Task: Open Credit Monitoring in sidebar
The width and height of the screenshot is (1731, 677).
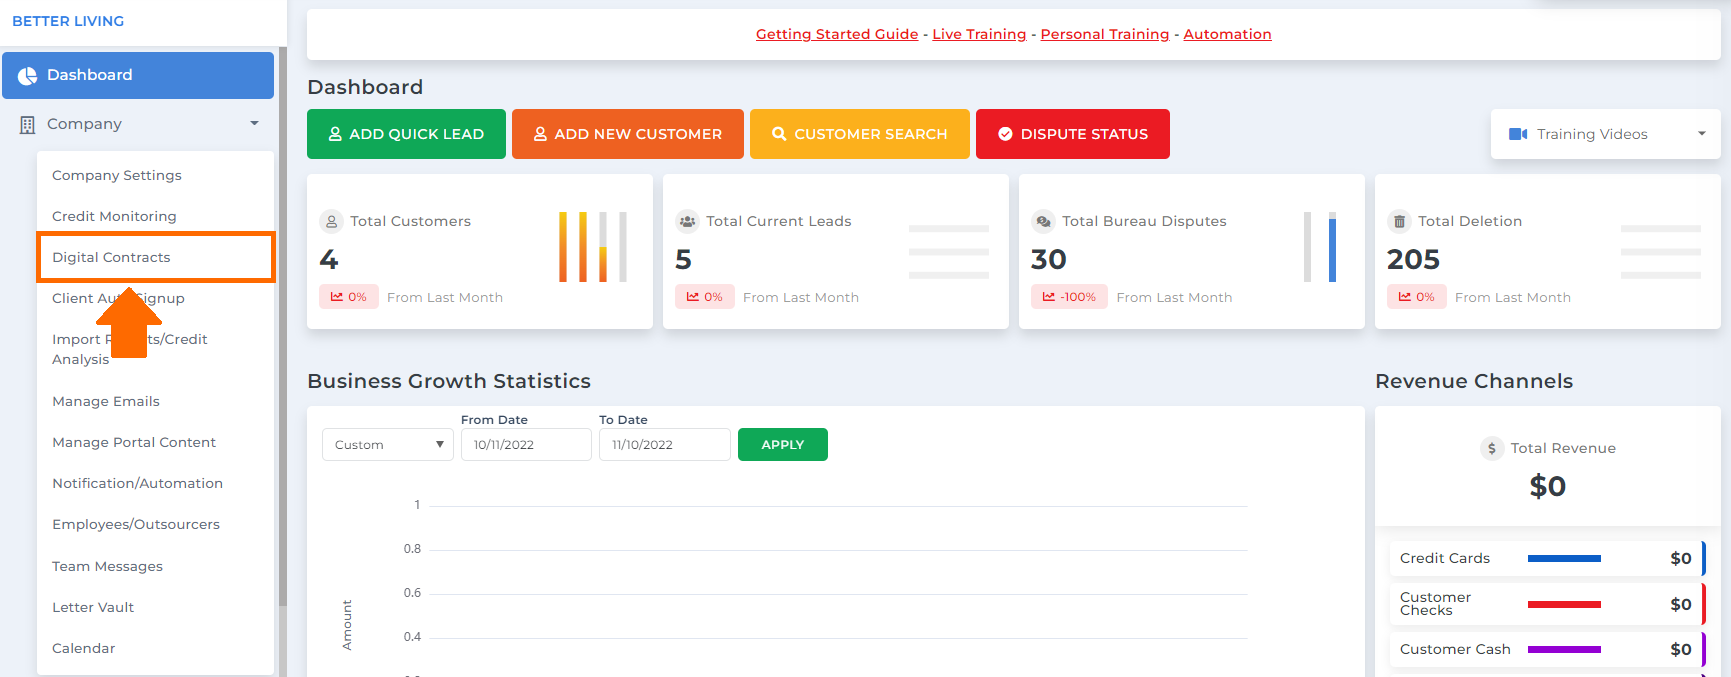Action: coord(114,216)
